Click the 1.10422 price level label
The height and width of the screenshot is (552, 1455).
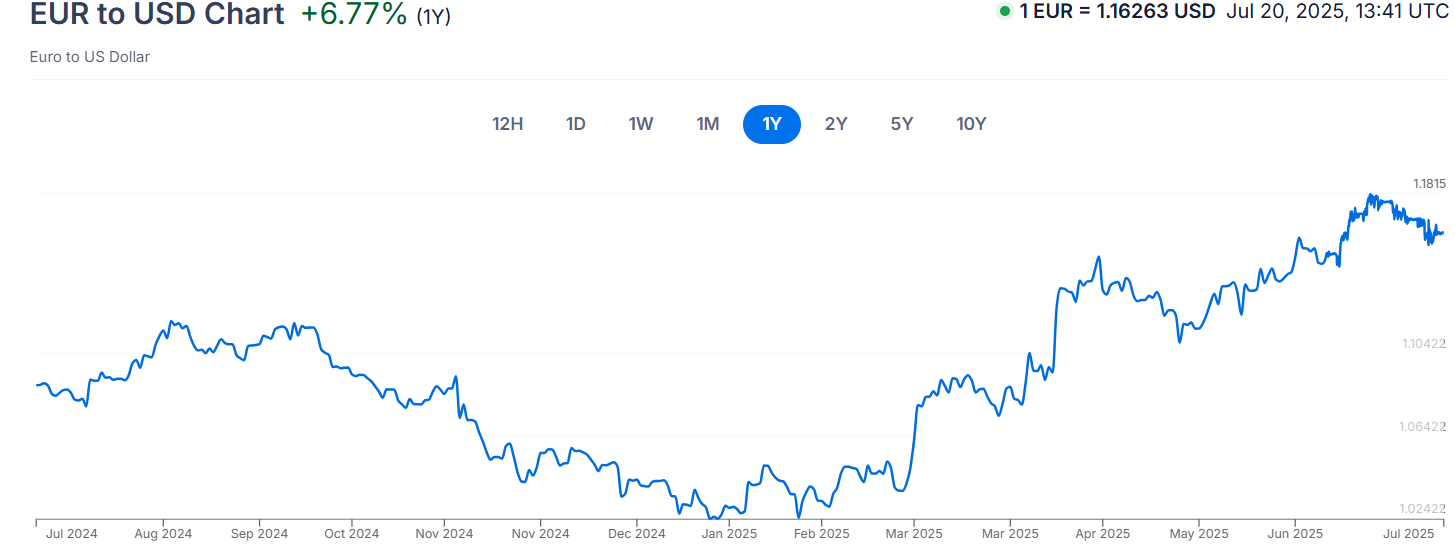1424,344
